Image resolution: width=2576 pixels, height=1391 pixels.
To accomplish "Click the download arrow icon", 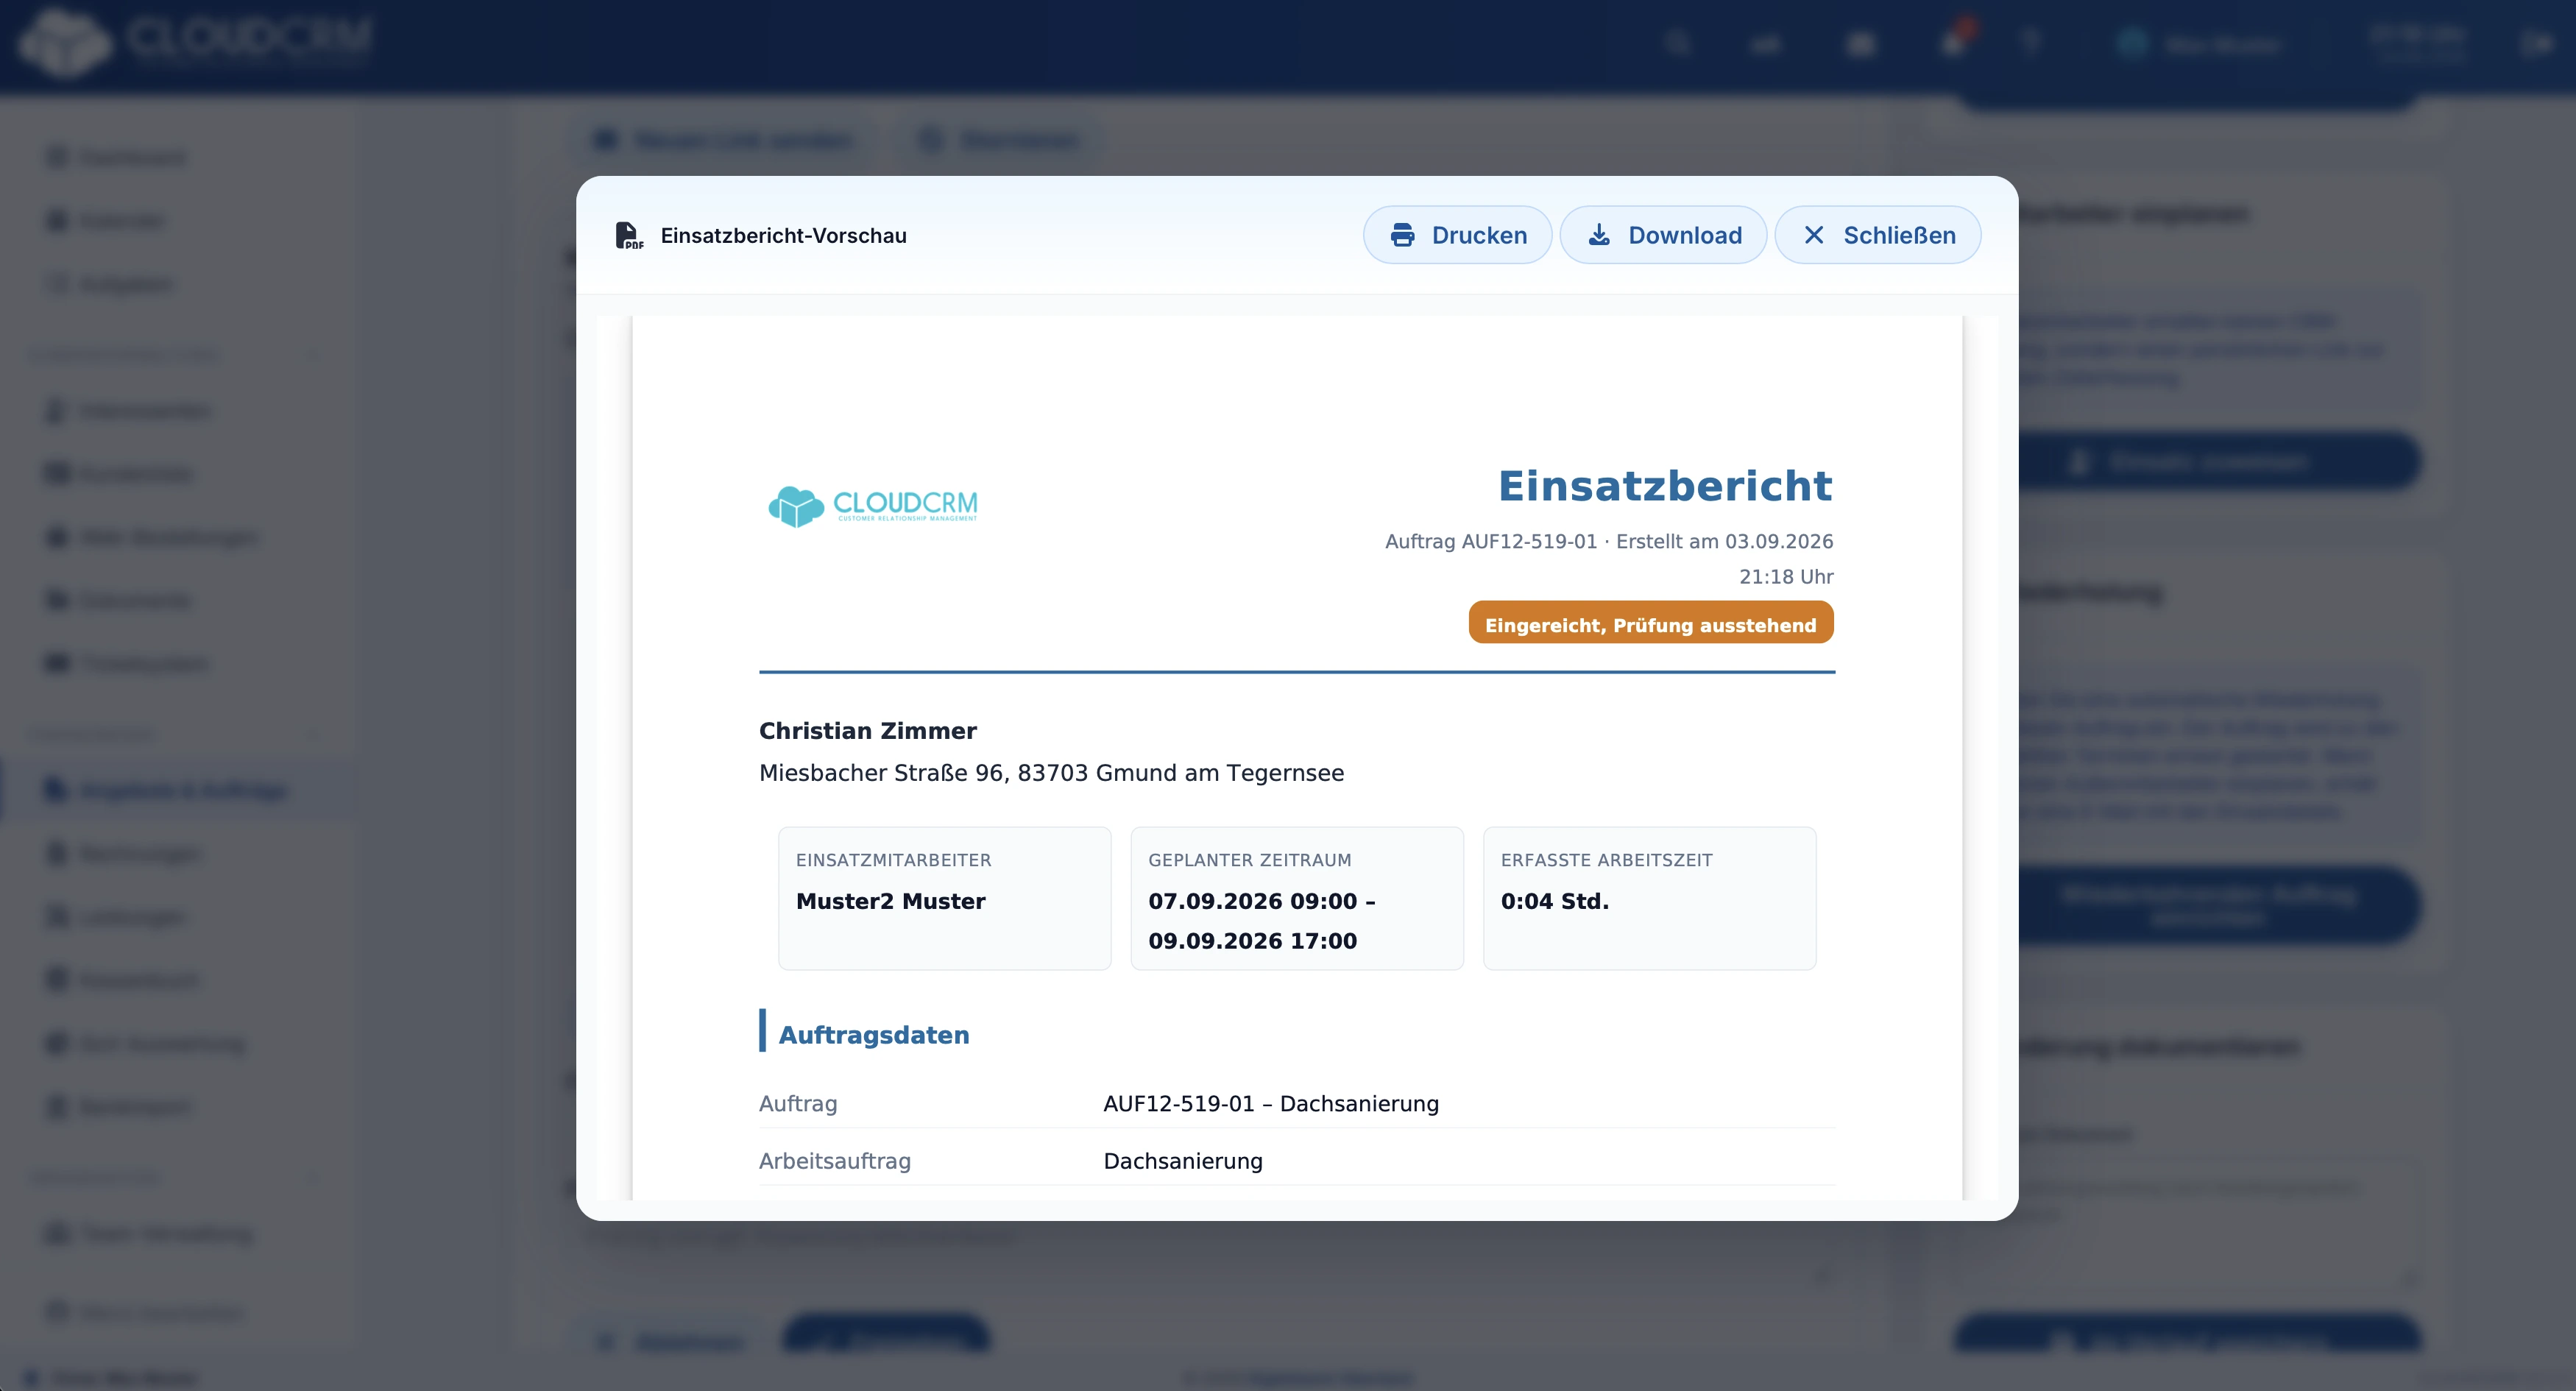I will [x=1599, y=235].
